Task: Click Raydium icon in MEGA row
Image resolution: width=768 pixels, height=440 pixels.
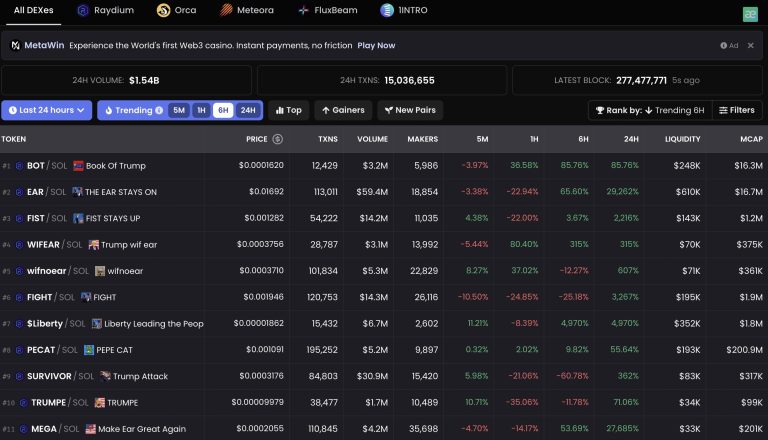Action: click(x=24, y=429)
